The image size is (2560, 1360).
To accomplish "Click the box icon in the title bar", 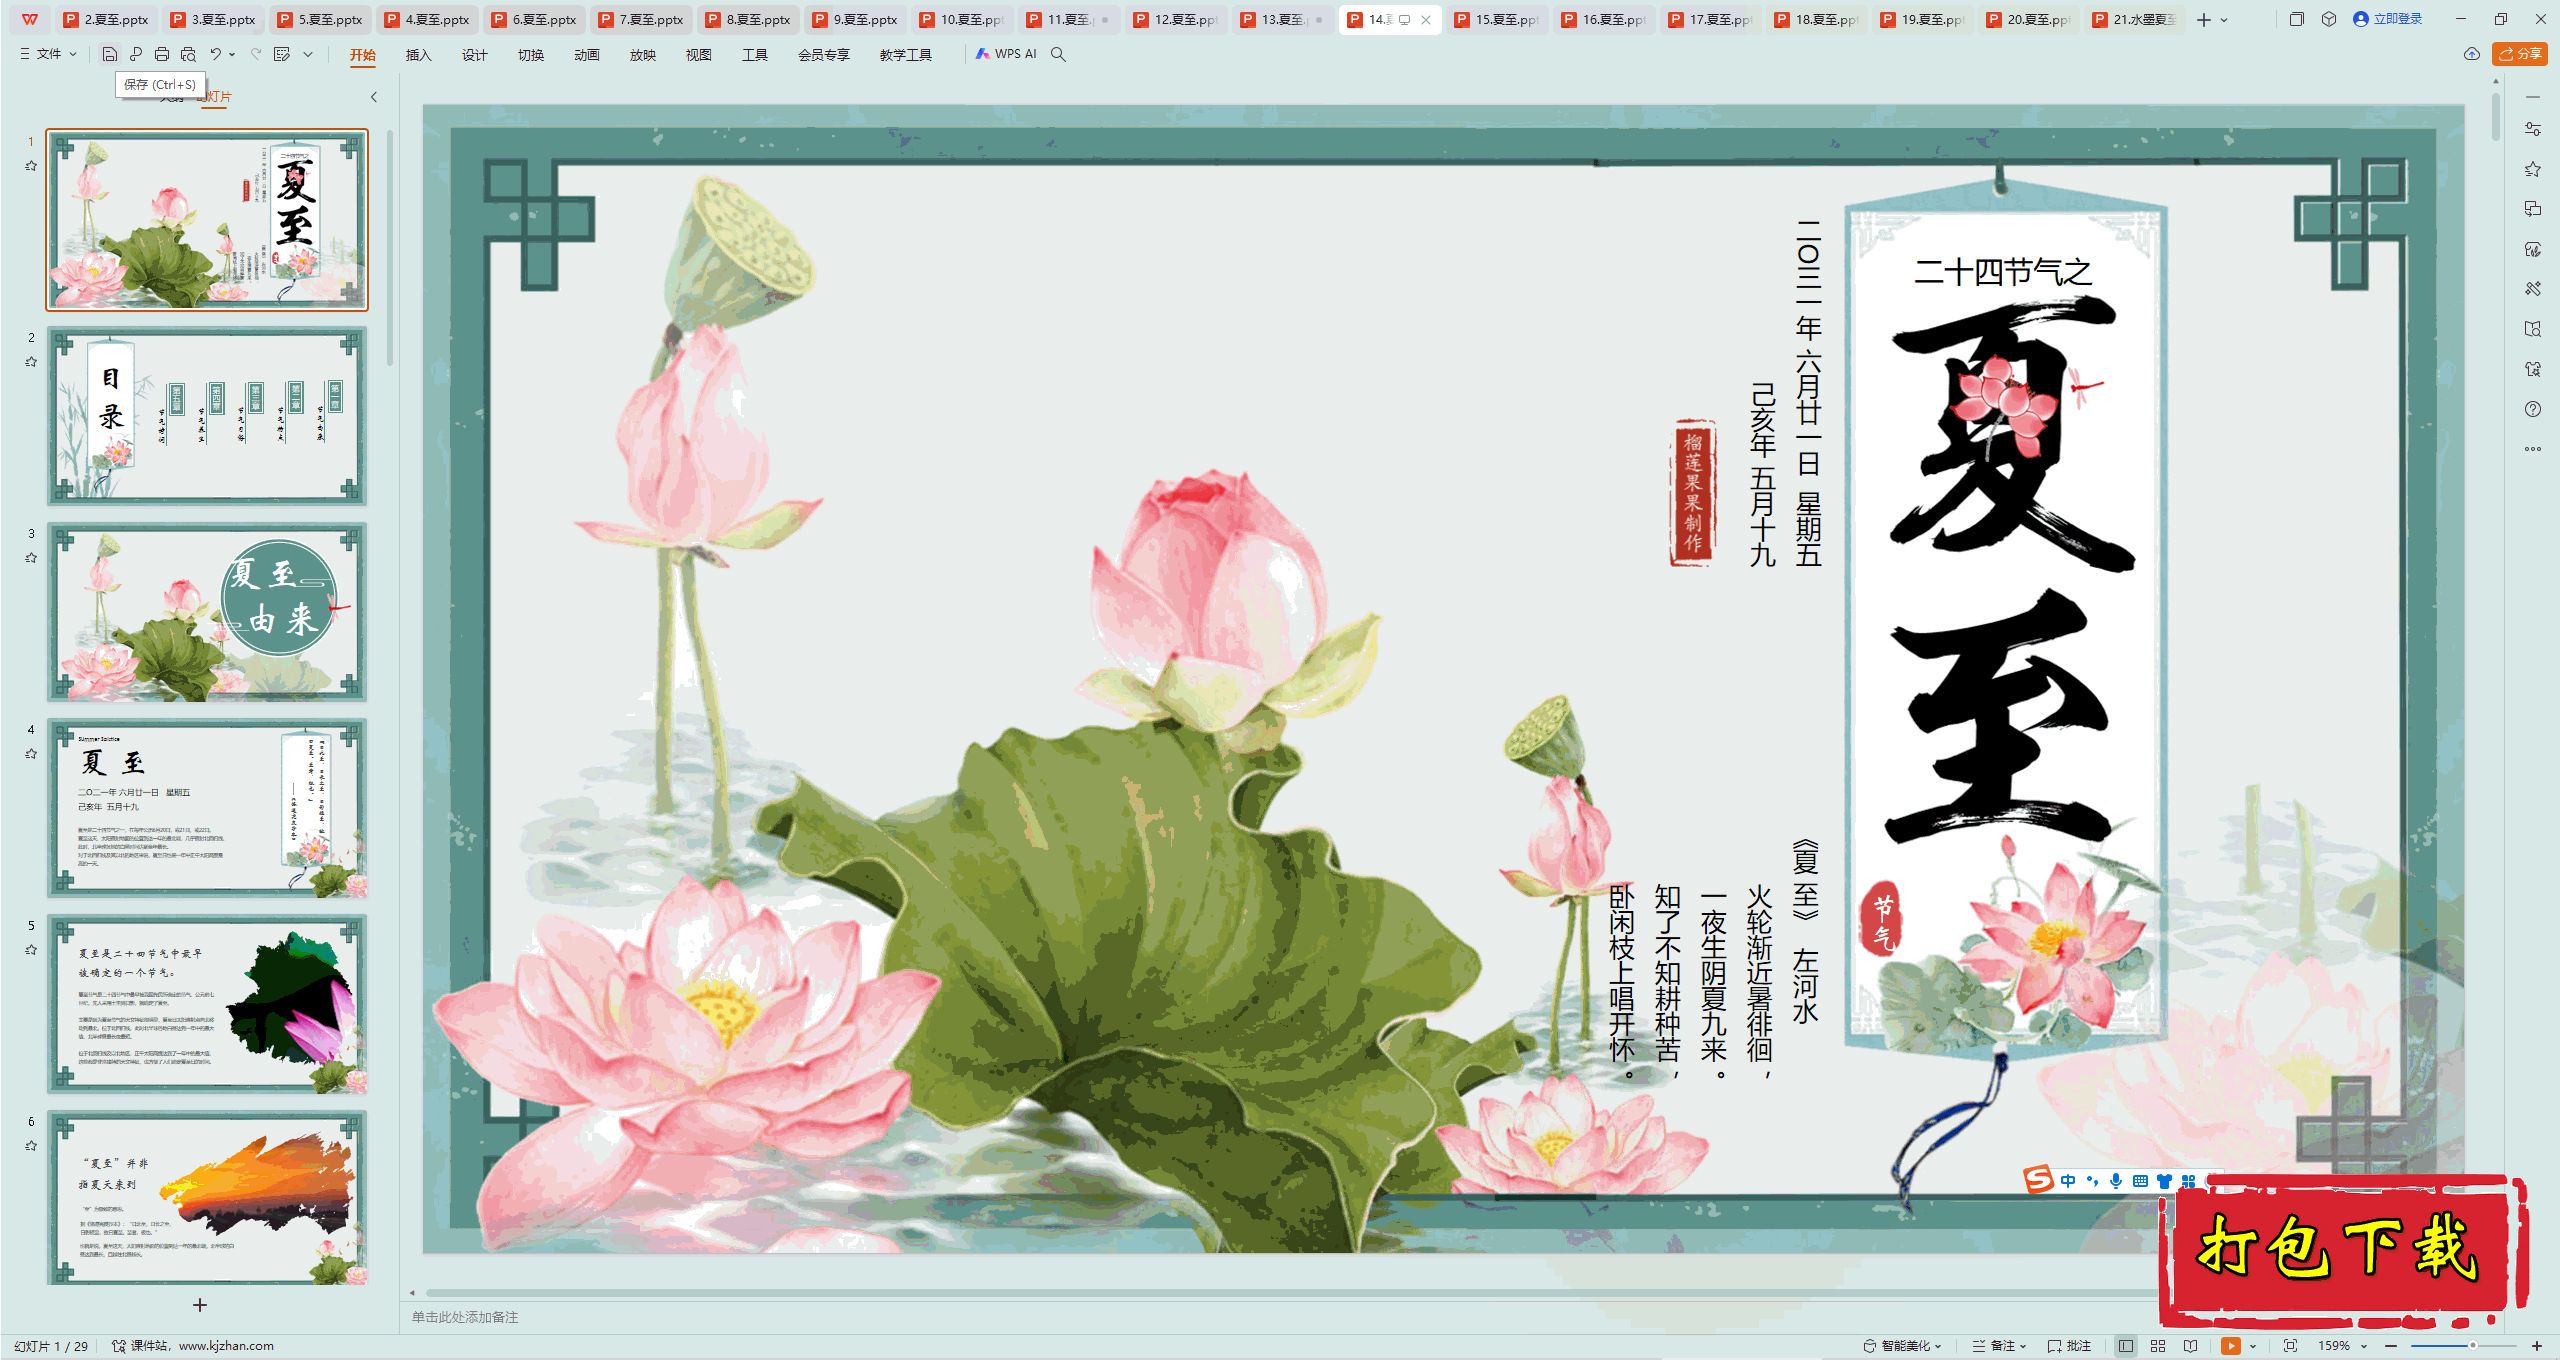I will click(x=2329, y=19).
